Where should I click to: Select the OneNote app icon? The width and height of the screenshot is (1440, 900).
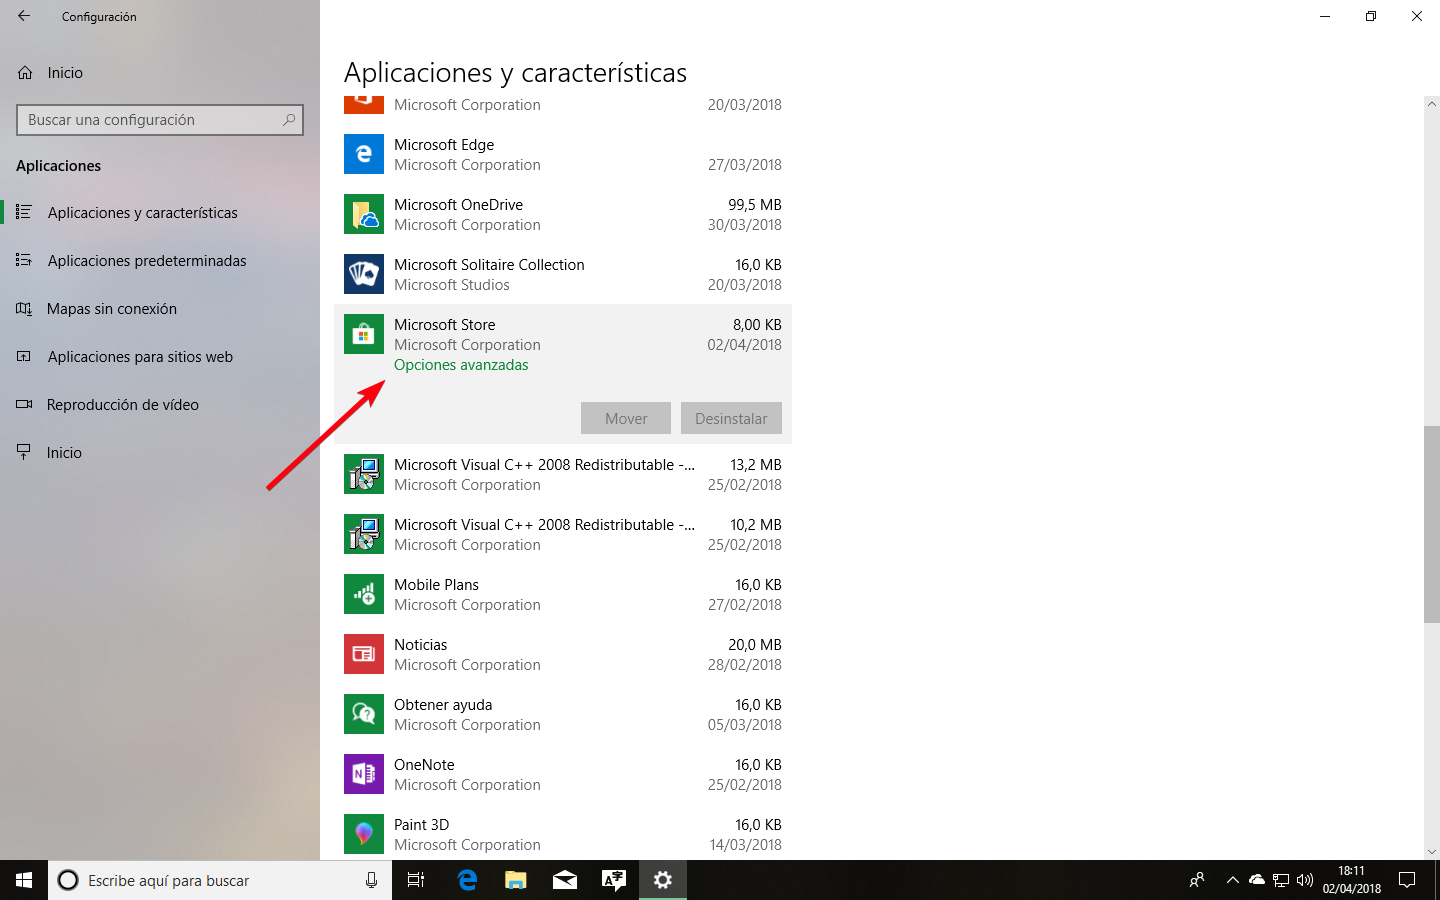pyautogui.click(x=364, y=774)
